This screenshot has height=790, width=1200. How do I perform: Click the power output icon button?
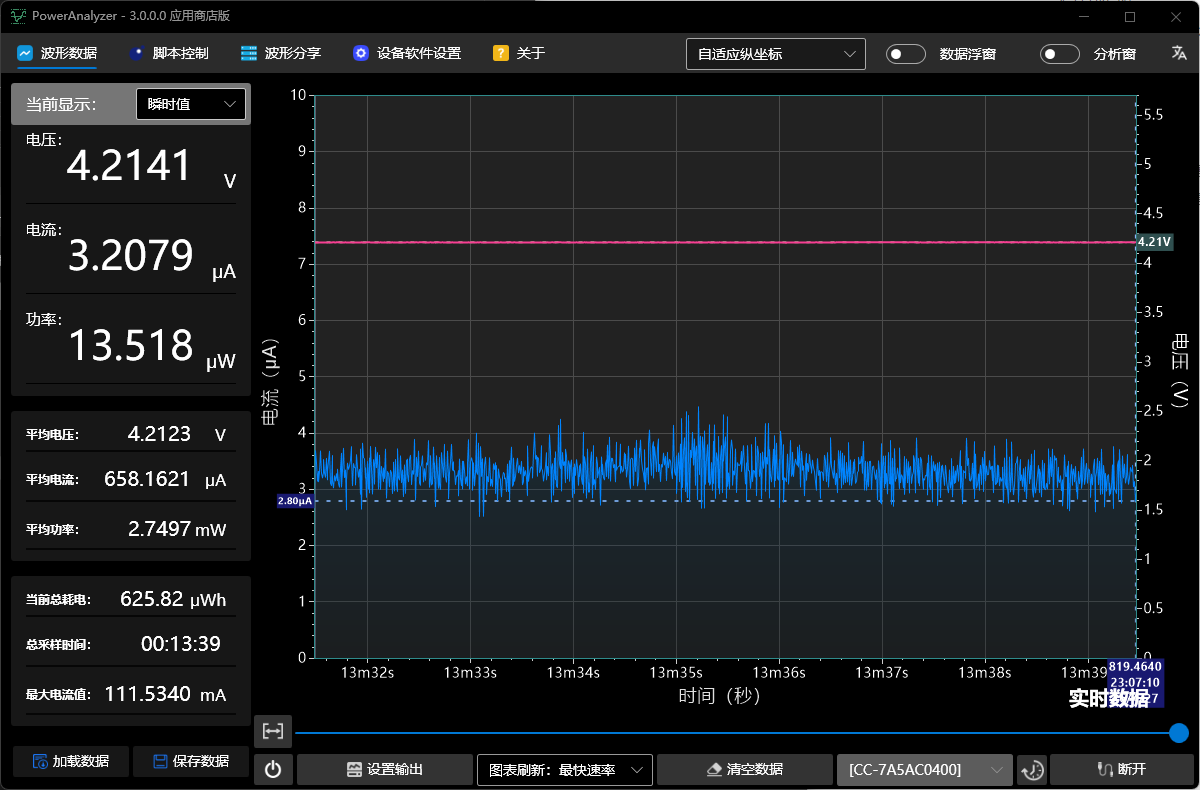pos(273,769)
